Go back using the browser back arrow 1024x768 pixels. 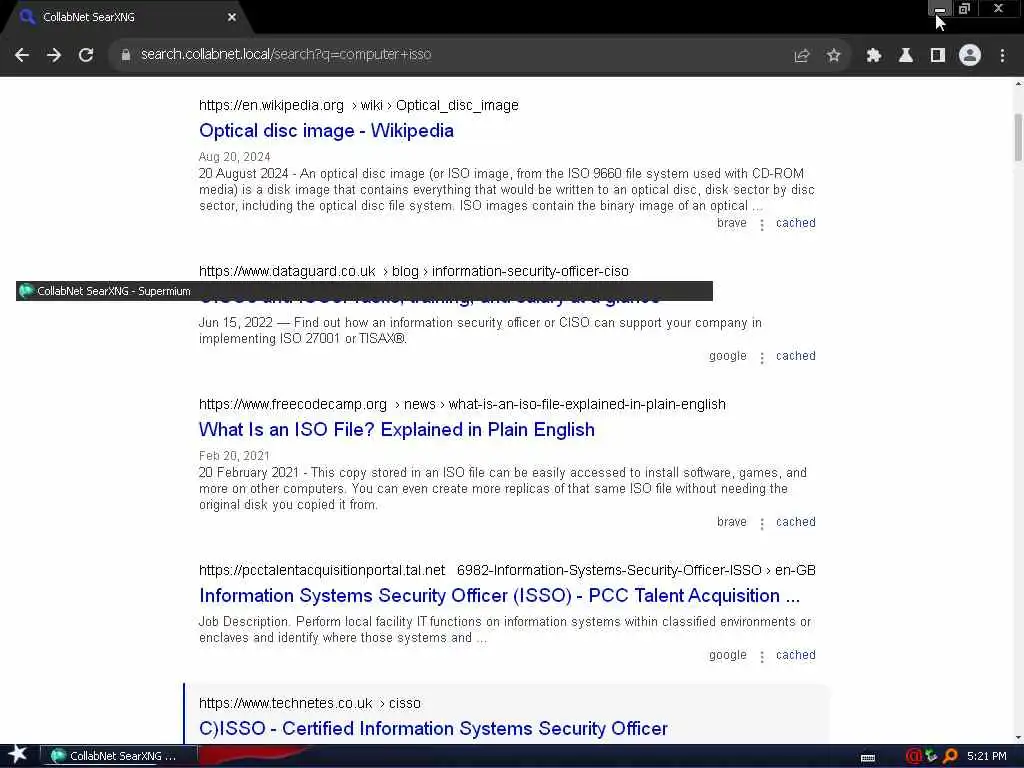pos(22,55)
